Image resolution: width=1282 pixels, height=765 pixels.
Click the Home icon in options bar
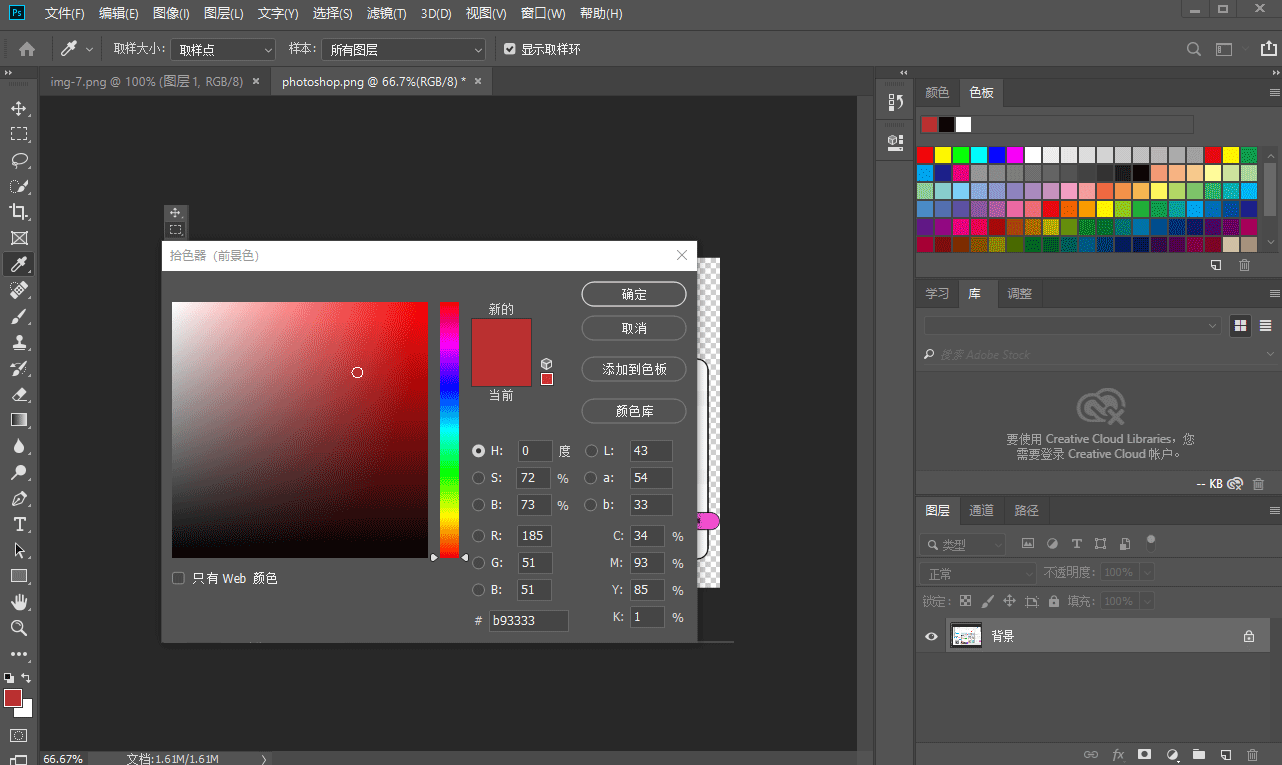pyautogui.click(x=27, y=49)
